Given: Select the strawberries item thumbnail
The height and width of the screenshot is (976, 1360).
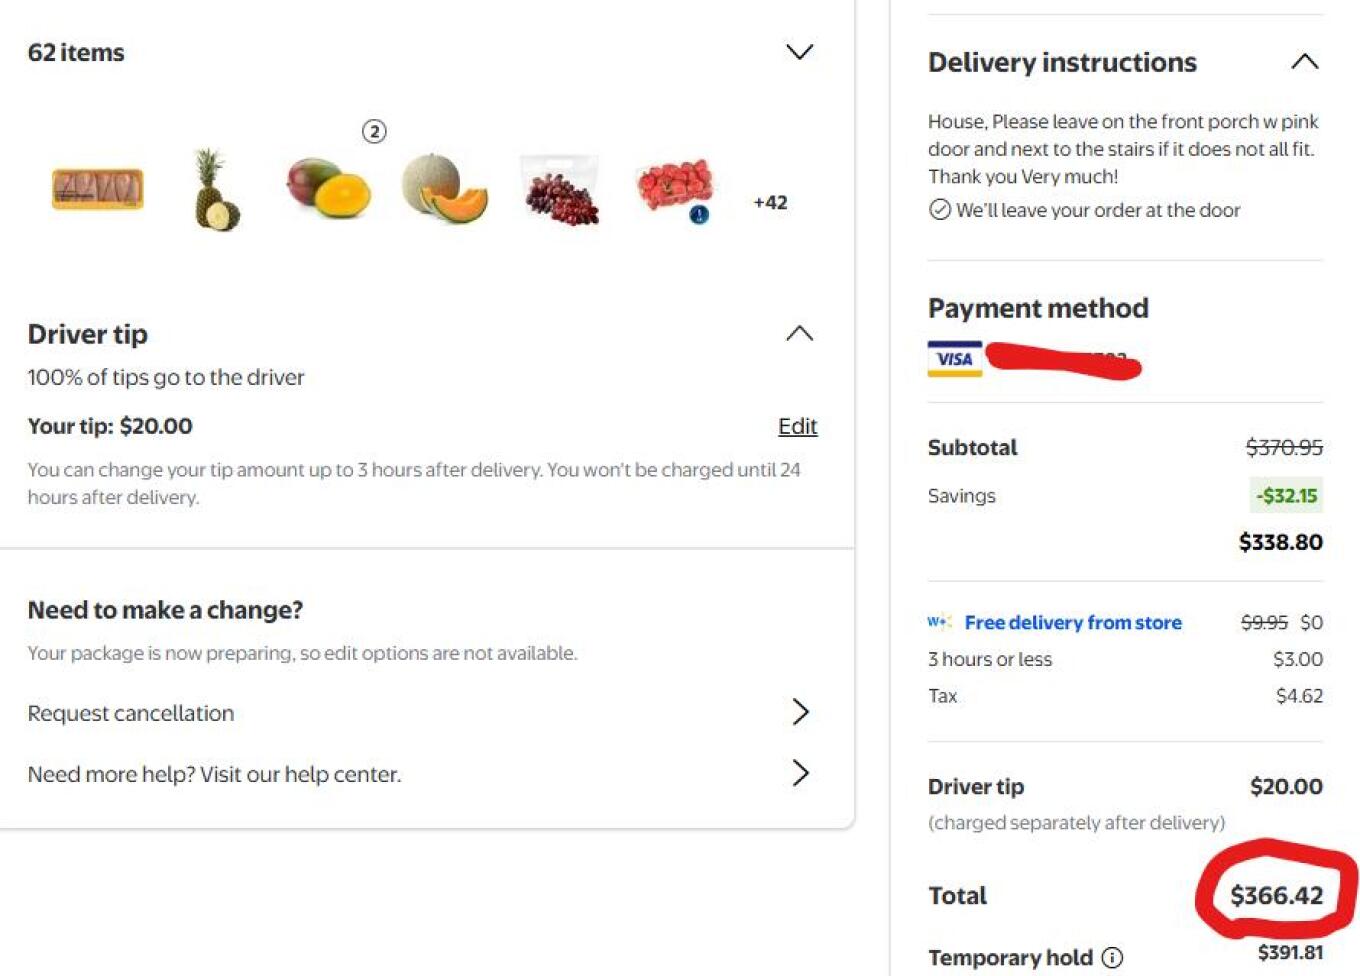Looking at the screenshot, I should [675, 188].
